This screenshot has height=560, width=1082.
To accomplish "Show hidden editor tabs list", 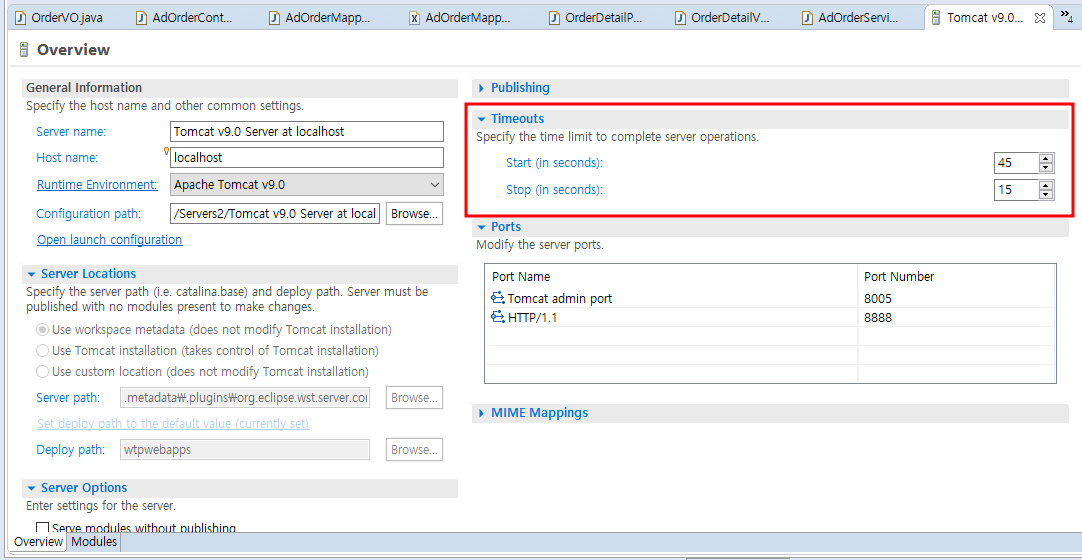I will [x=1065, y=18].
